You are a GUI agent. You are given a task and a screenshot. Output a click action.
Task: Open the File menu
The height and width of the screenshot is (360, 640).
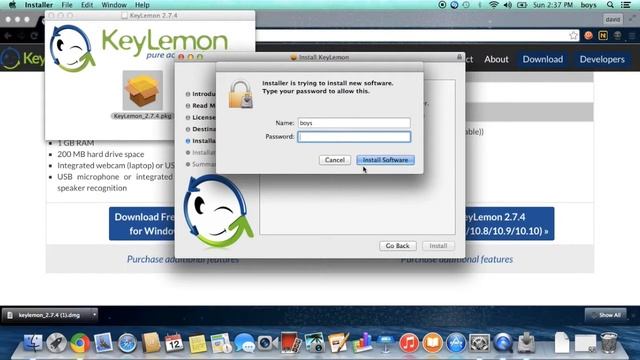tap(67, 5)
